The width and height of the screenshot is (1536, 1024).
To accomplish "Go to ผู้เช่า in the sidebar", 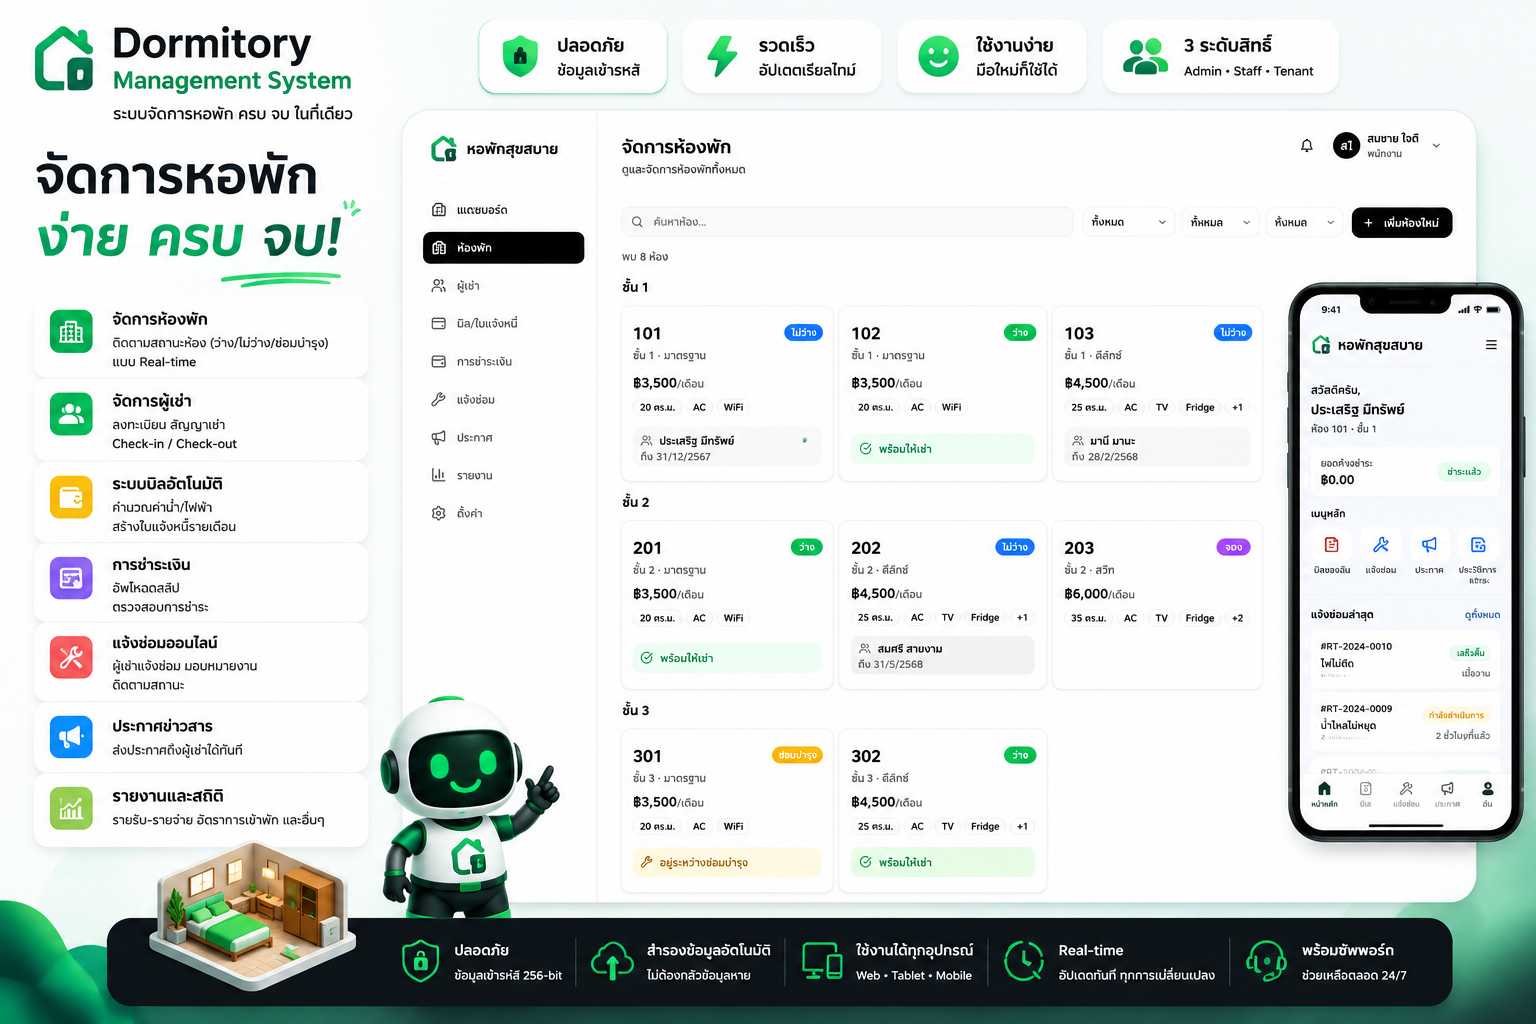I will (503, 286).
